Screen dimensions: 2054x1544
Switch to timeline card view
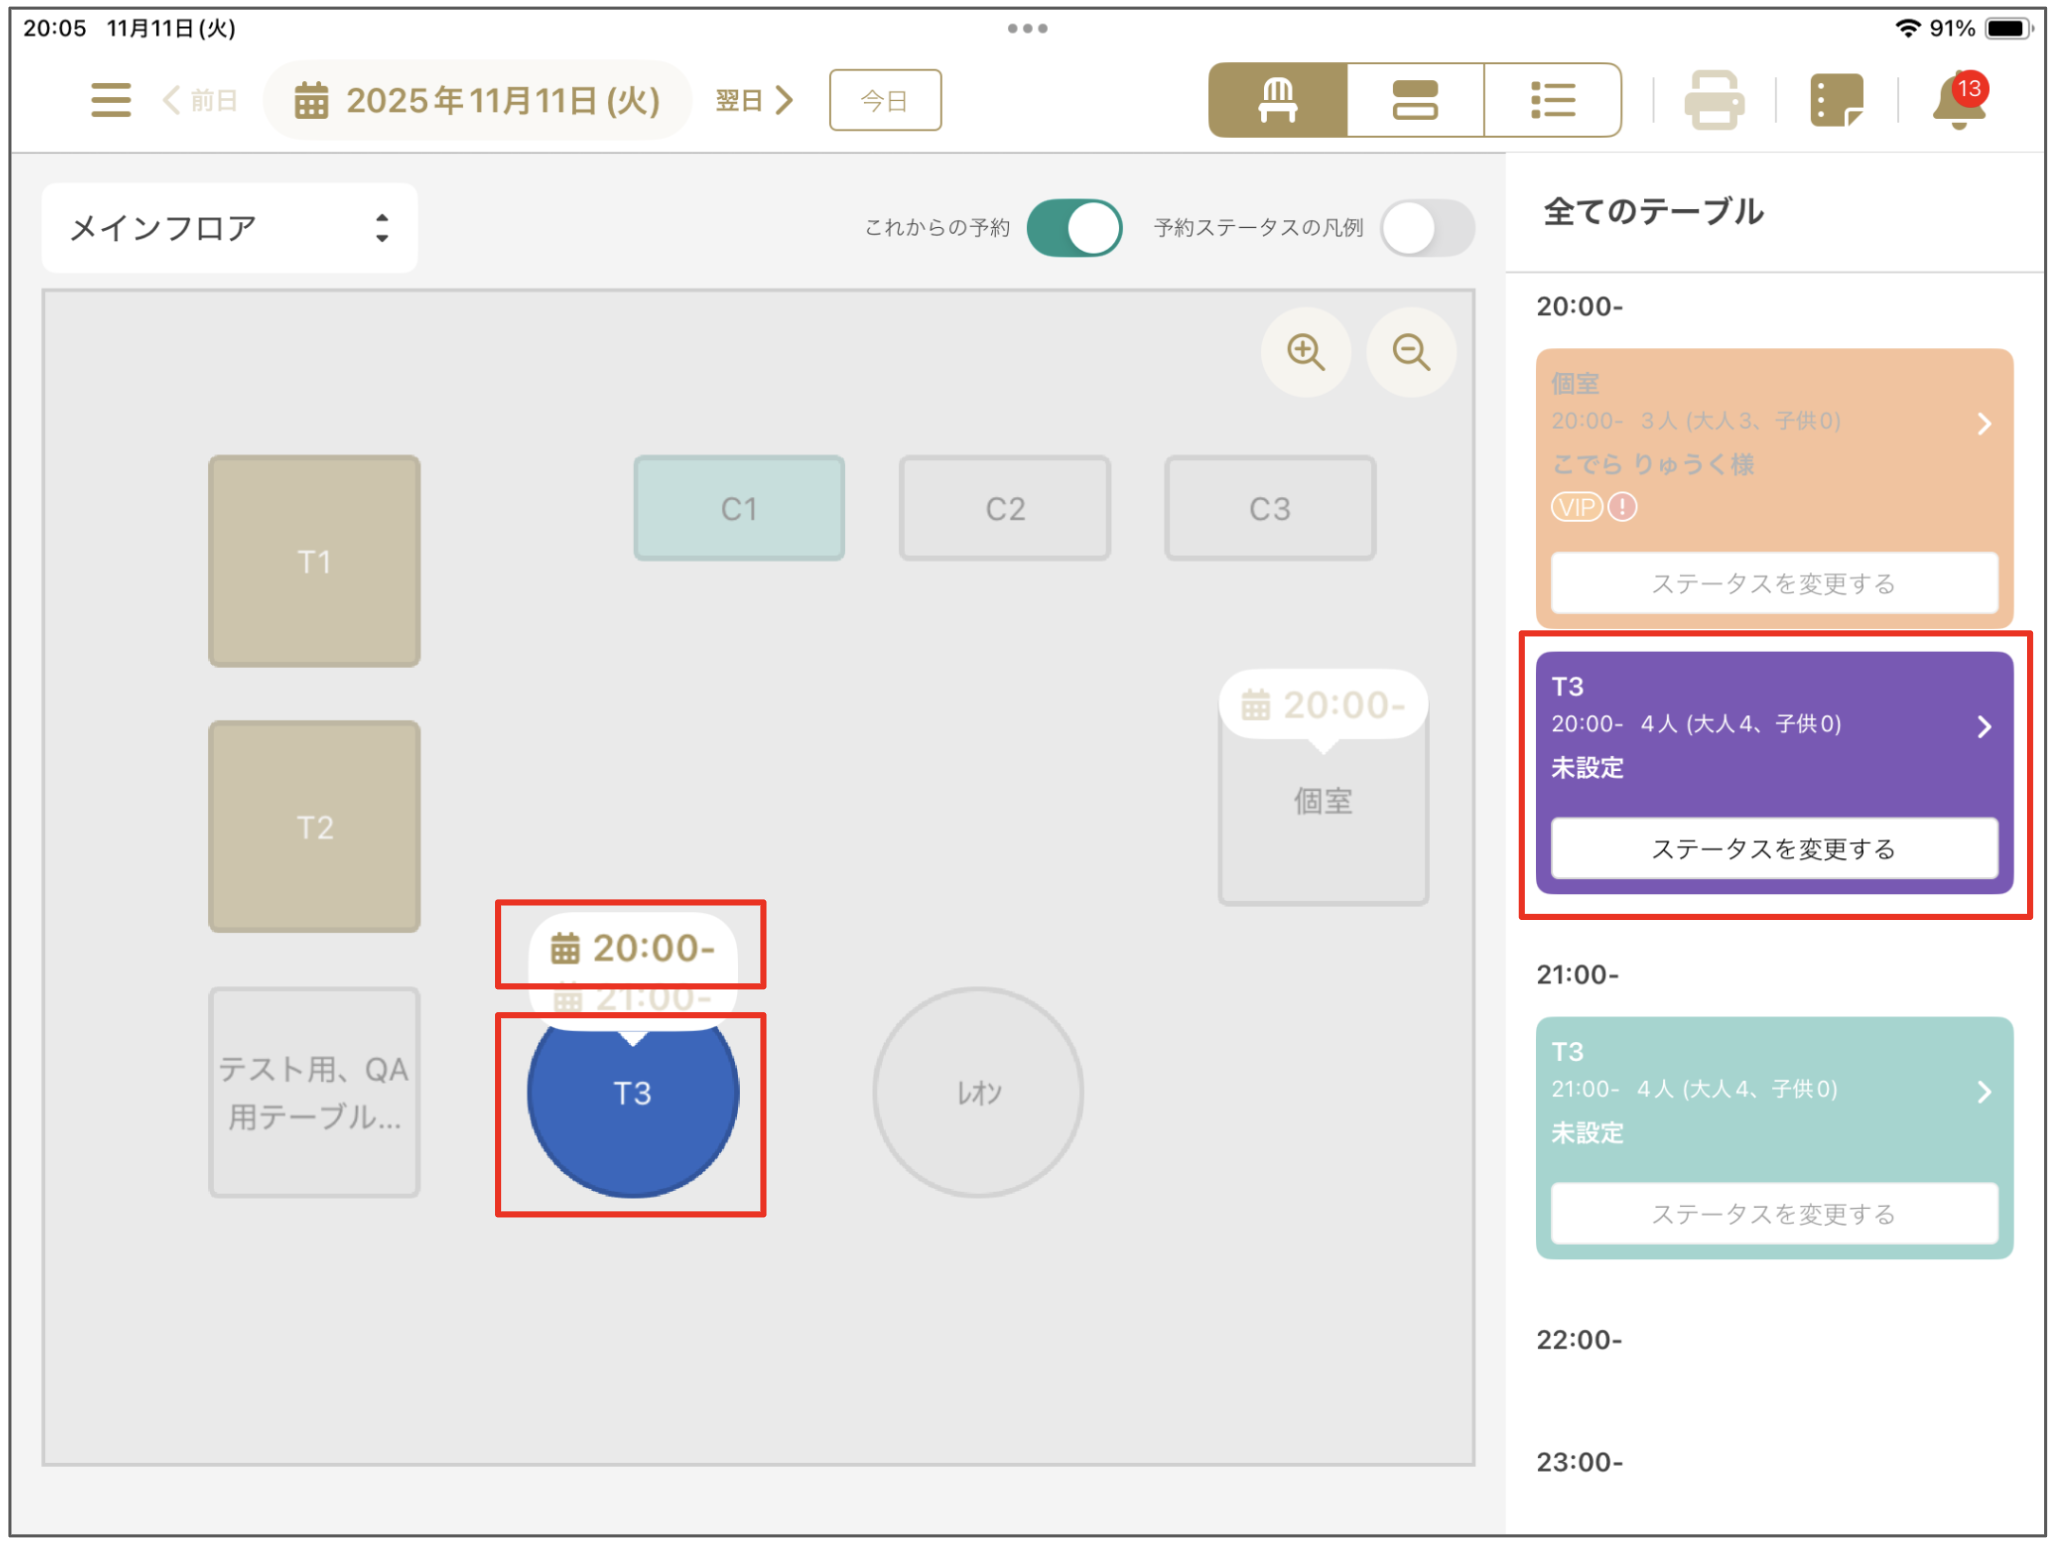(1414, 100)
